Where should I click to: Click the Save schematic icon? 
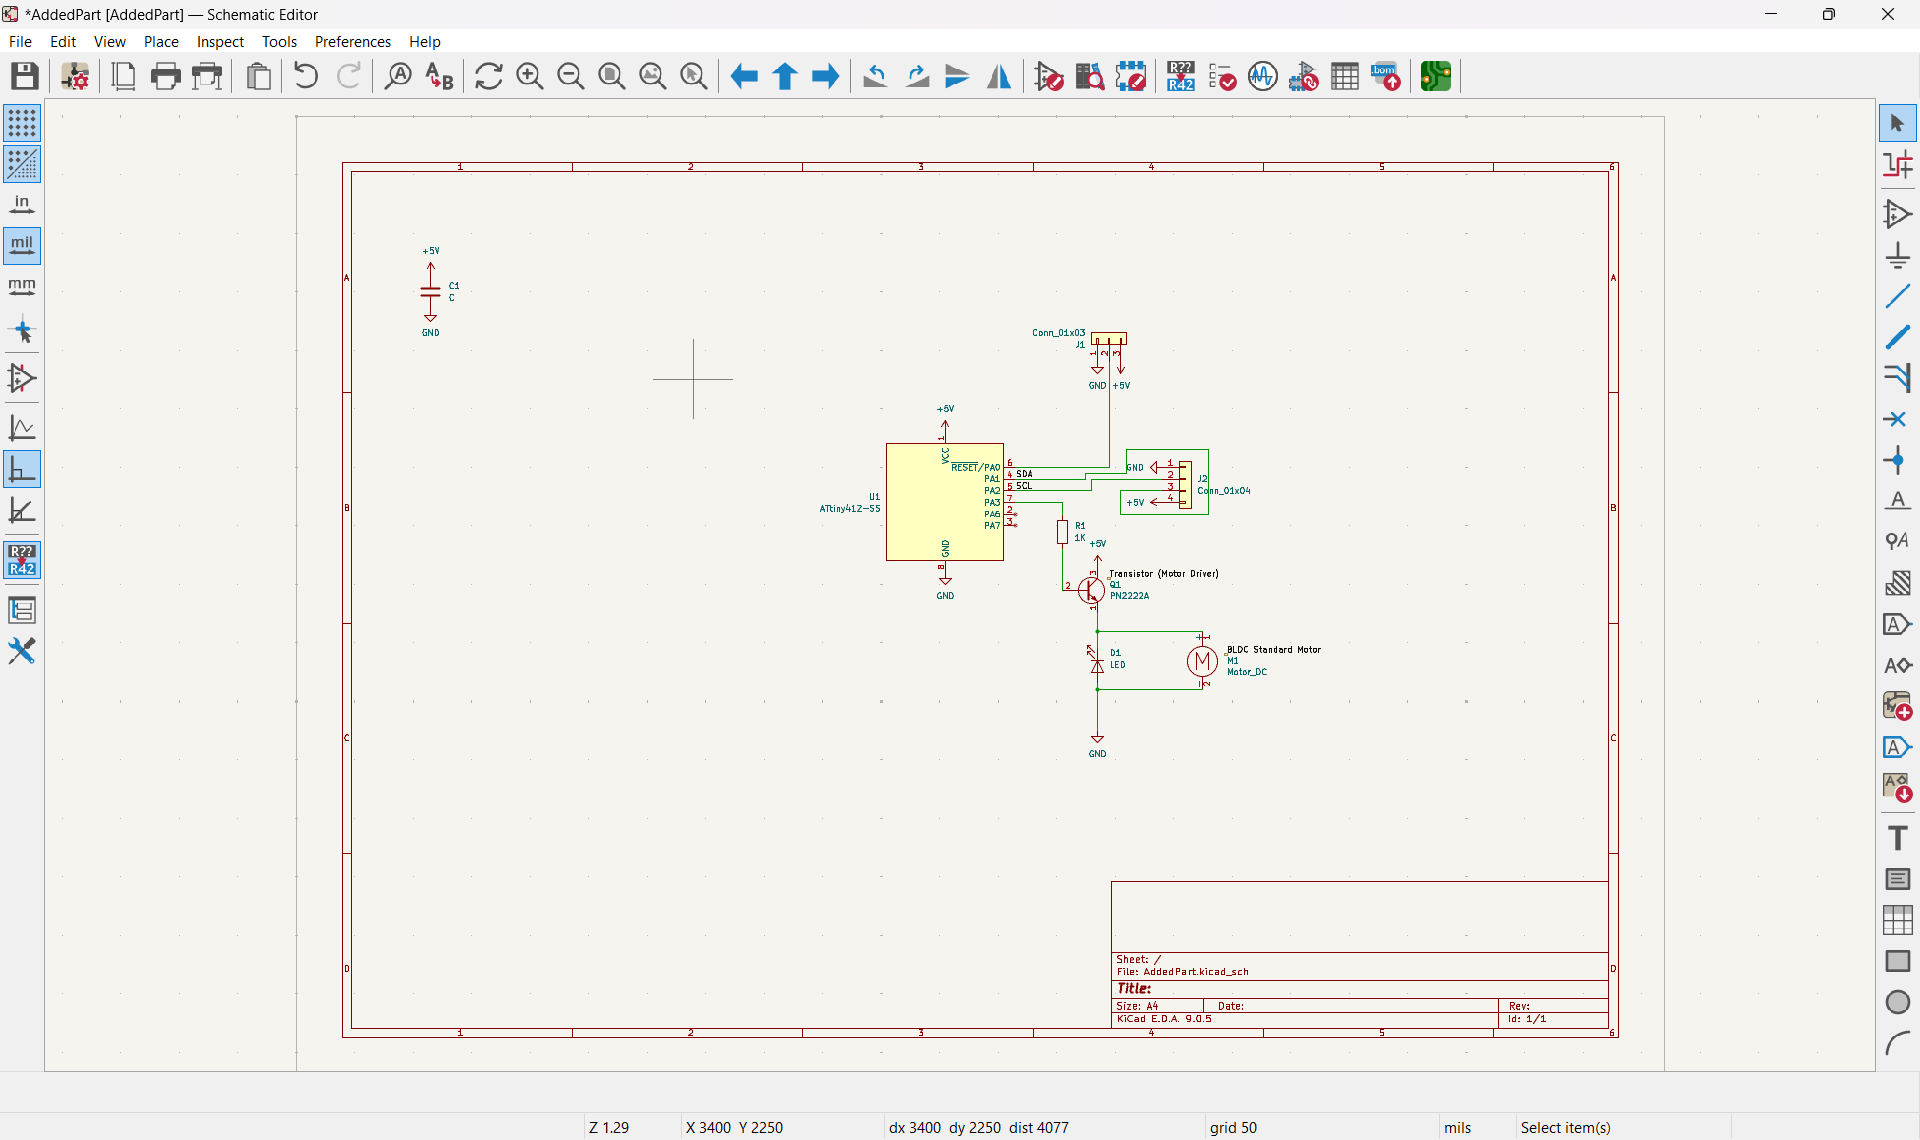pyautogui.click(x=24, y=76)
